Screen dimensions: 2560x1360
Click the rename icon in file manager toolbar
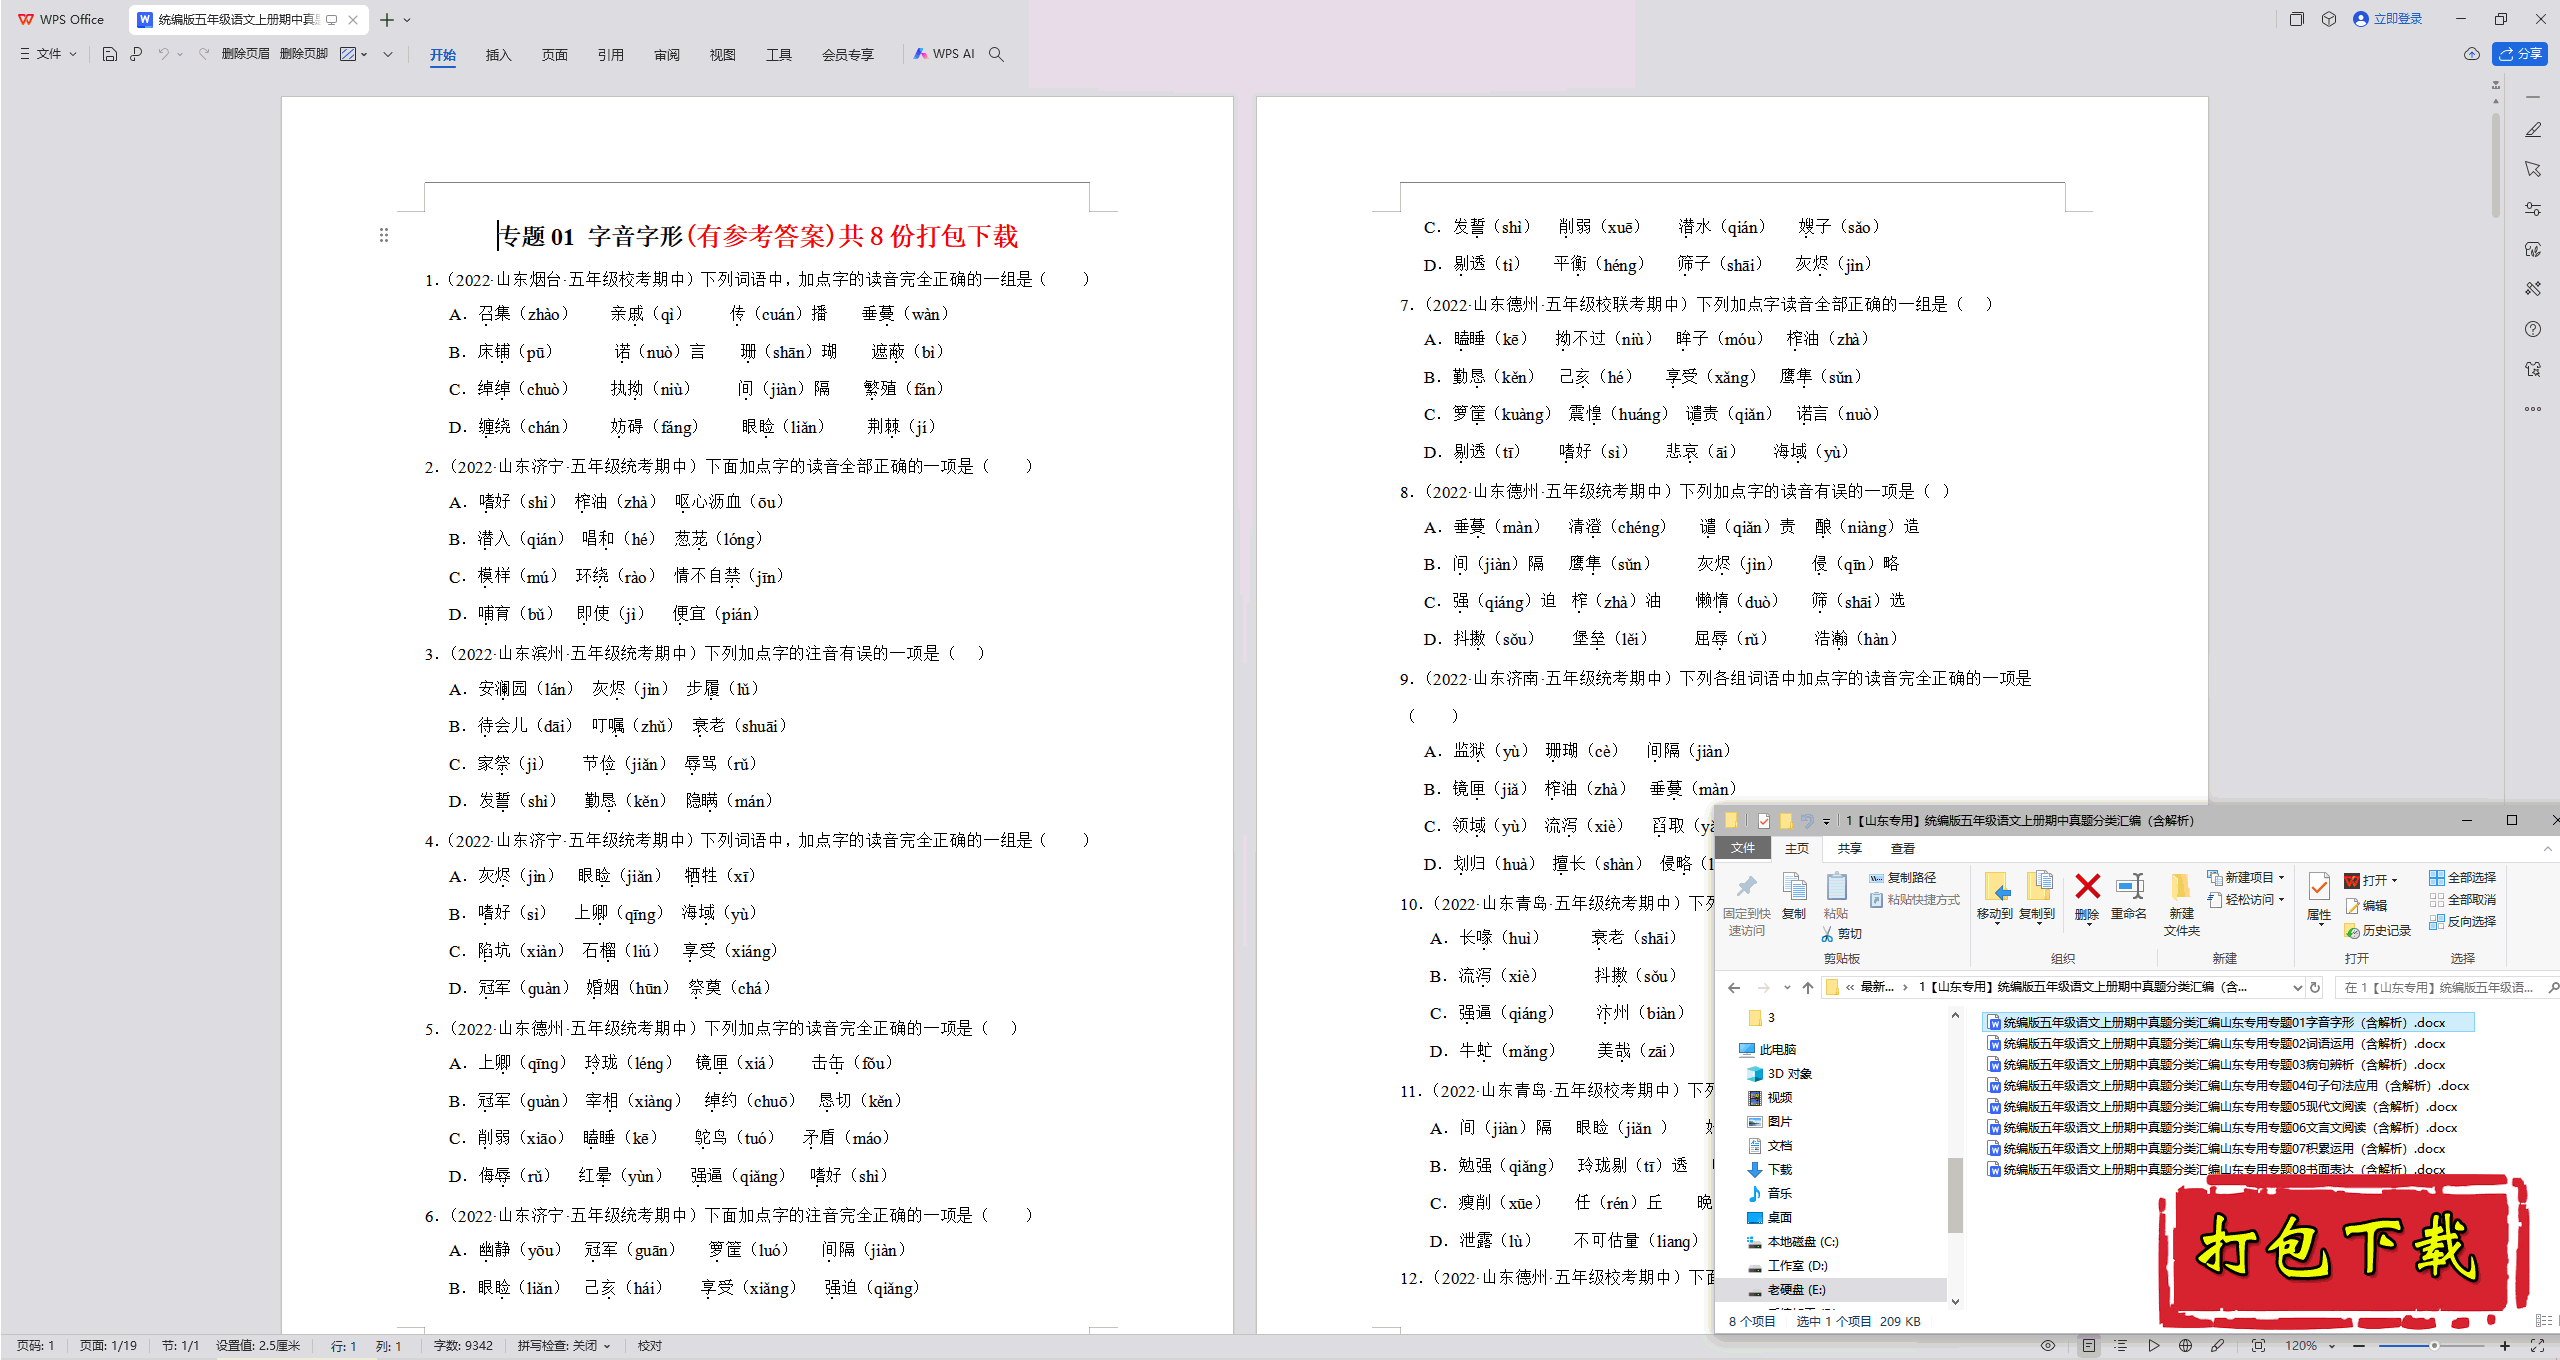coord(2132,889)
